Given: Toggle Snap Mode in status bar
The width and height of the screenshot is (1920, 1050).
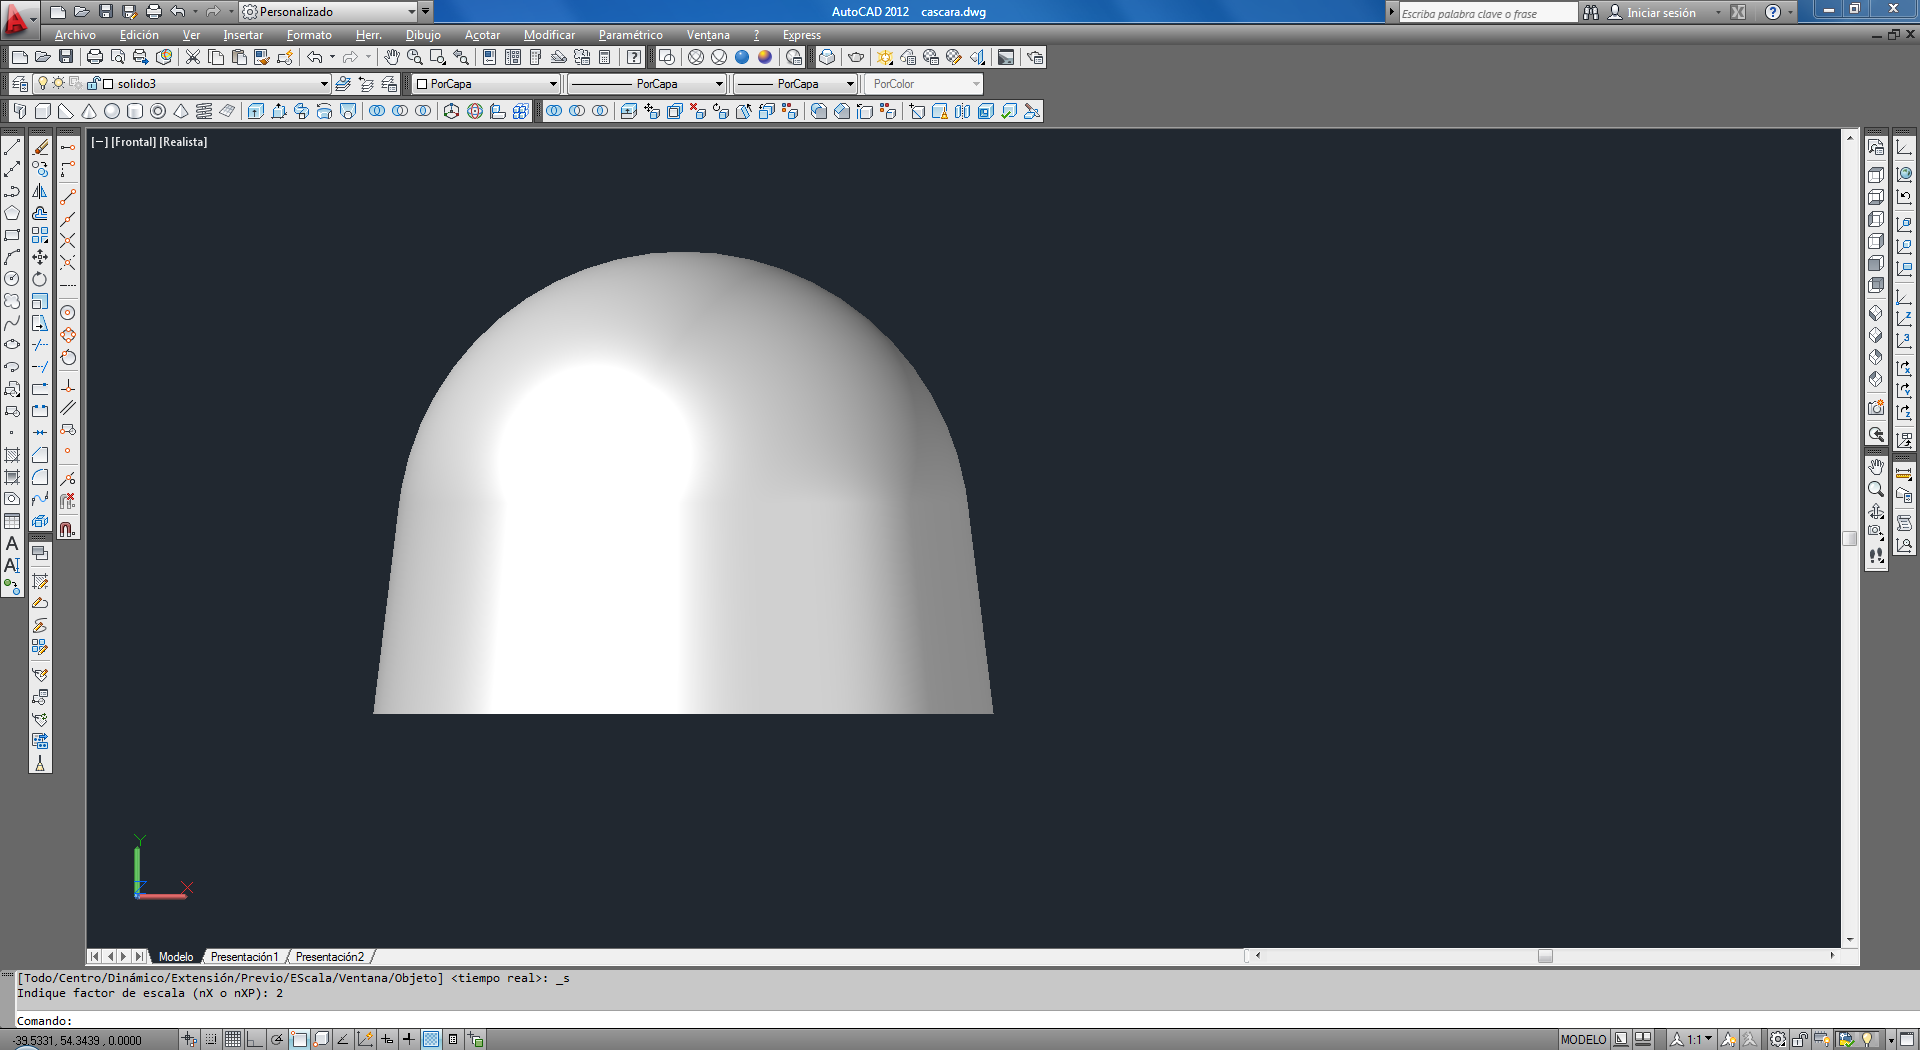Looking at the screenshot, I should pos(211,1040).
